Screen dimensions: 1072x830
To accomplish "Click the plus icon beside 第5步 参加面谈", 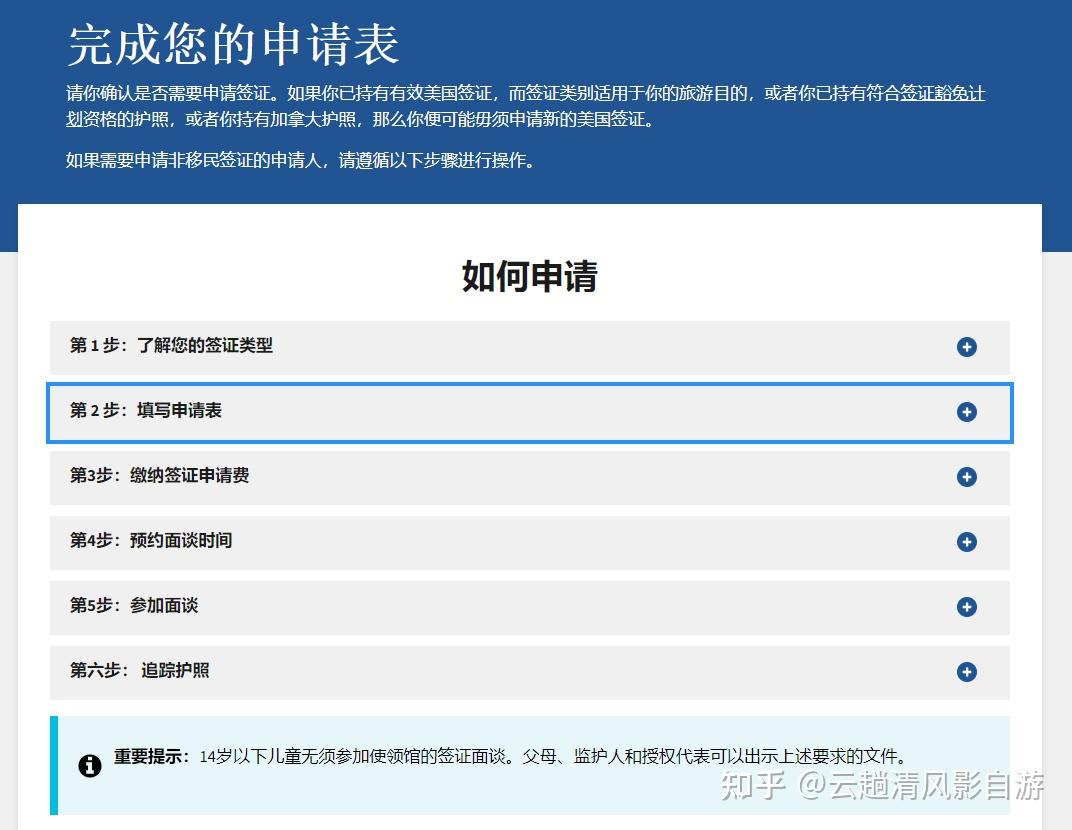I will pyautogui.click(x=966, y=607).
